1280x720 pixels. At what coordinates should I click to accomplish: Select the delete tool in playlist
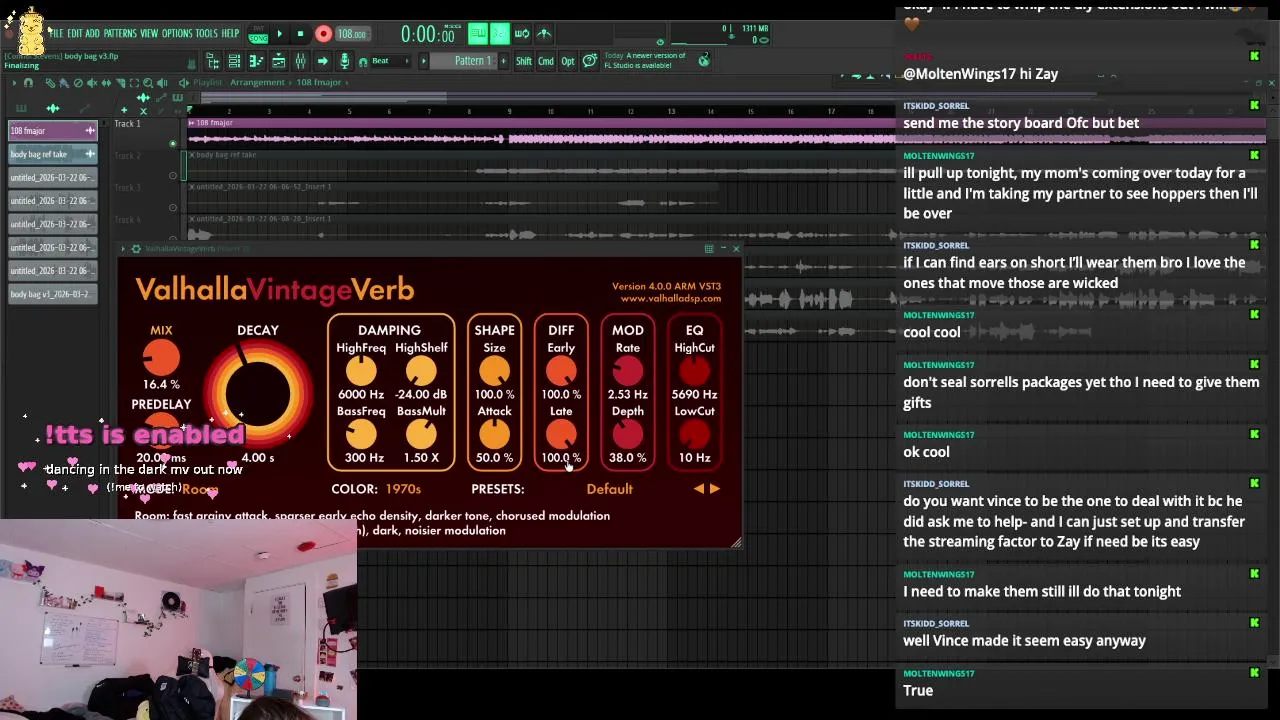coord(78,83)
